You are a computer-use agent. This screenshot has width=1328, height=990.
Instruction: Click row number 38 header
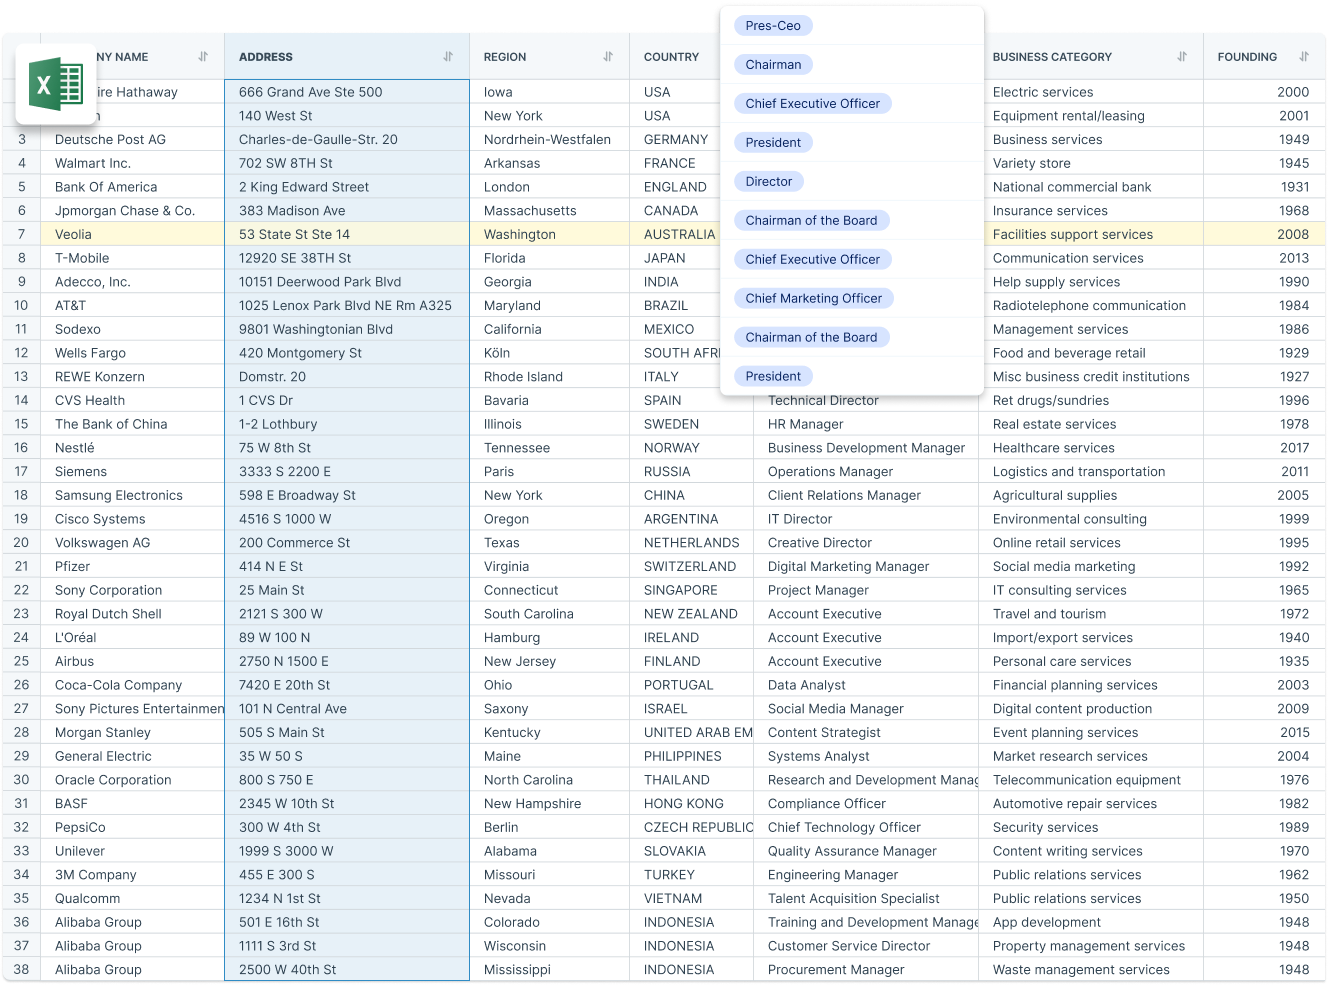[x=21, y=969]
